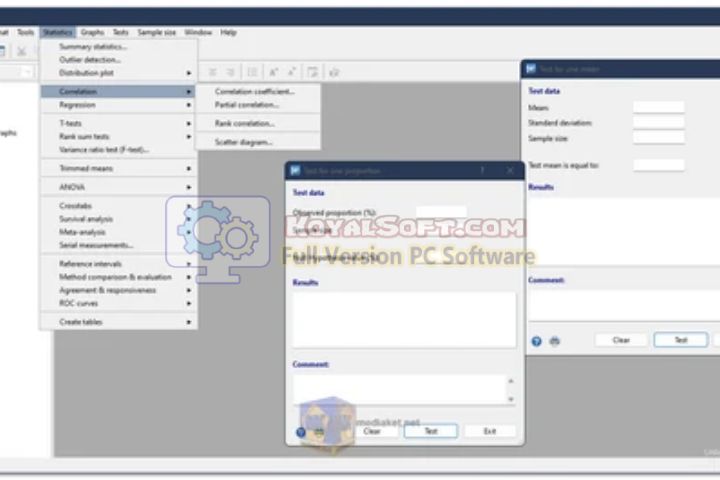Close the Test for one proportion dialog
The height and width of the screenshot is (480, 720).
510,170
